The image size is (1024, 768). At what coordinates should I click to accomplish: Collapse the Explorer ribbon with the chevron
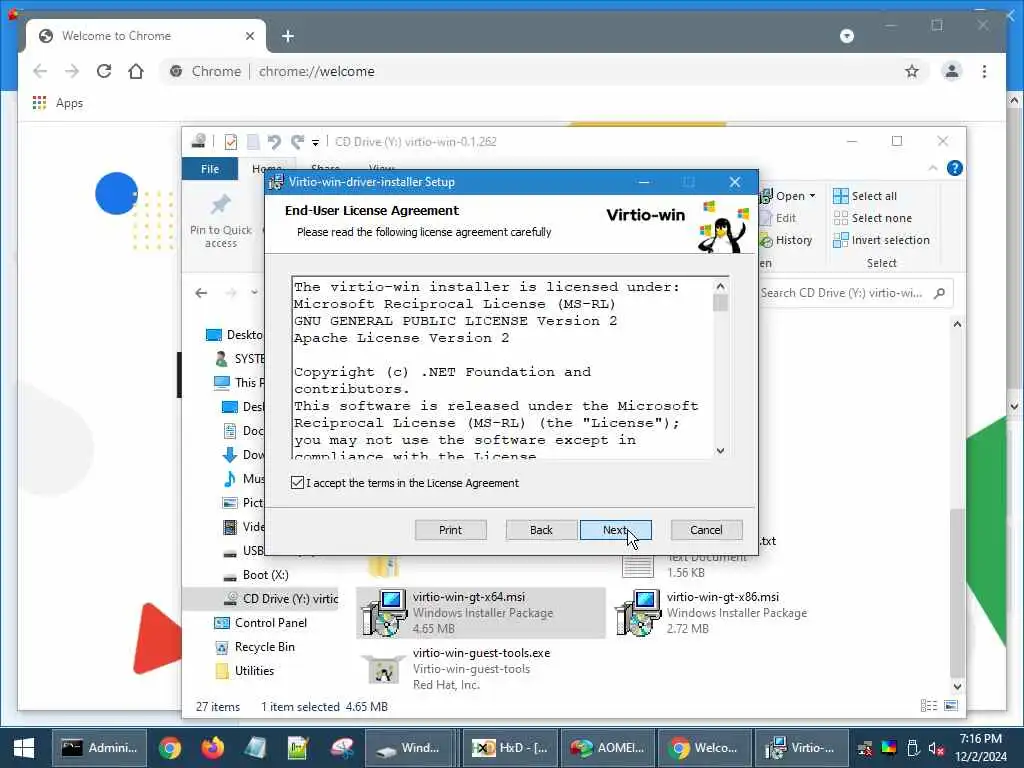[x=933, y=168]
